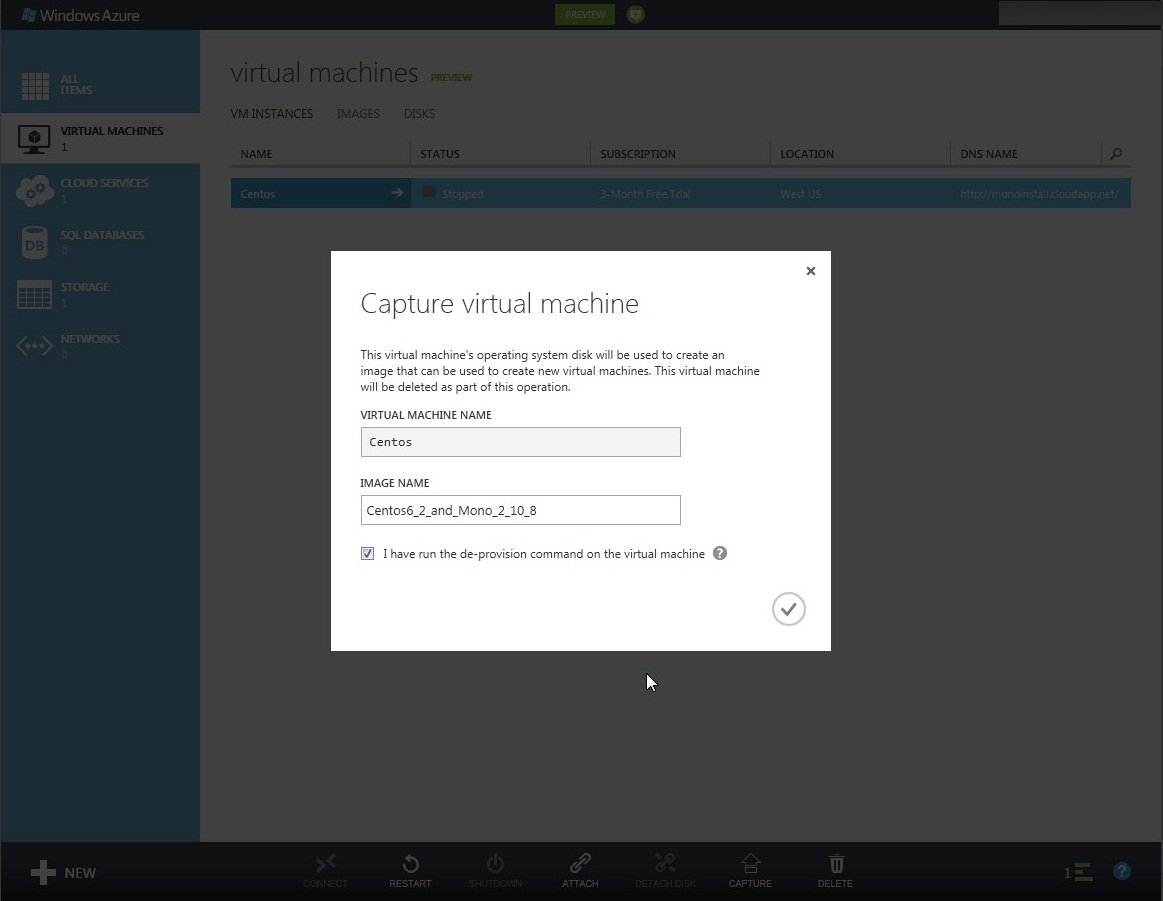Close the Capture virtual machine dialog
Screen dimensions: 1163x901
tap(811, 271)
